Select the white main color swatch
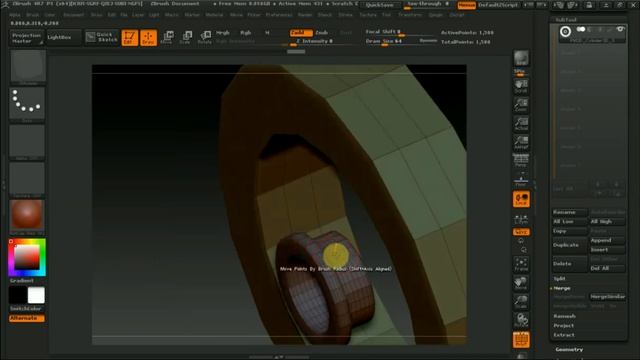 (36, 295)
